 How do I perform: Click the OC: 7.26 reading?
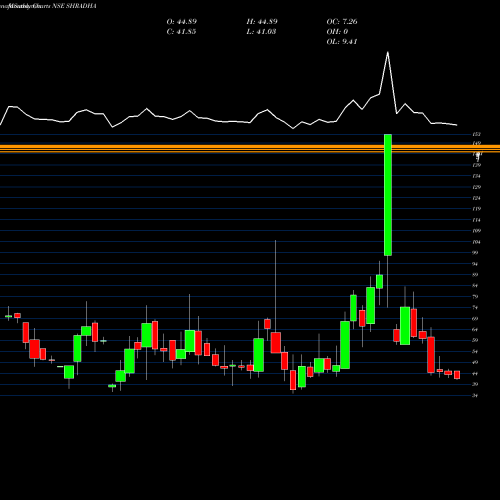342,22
